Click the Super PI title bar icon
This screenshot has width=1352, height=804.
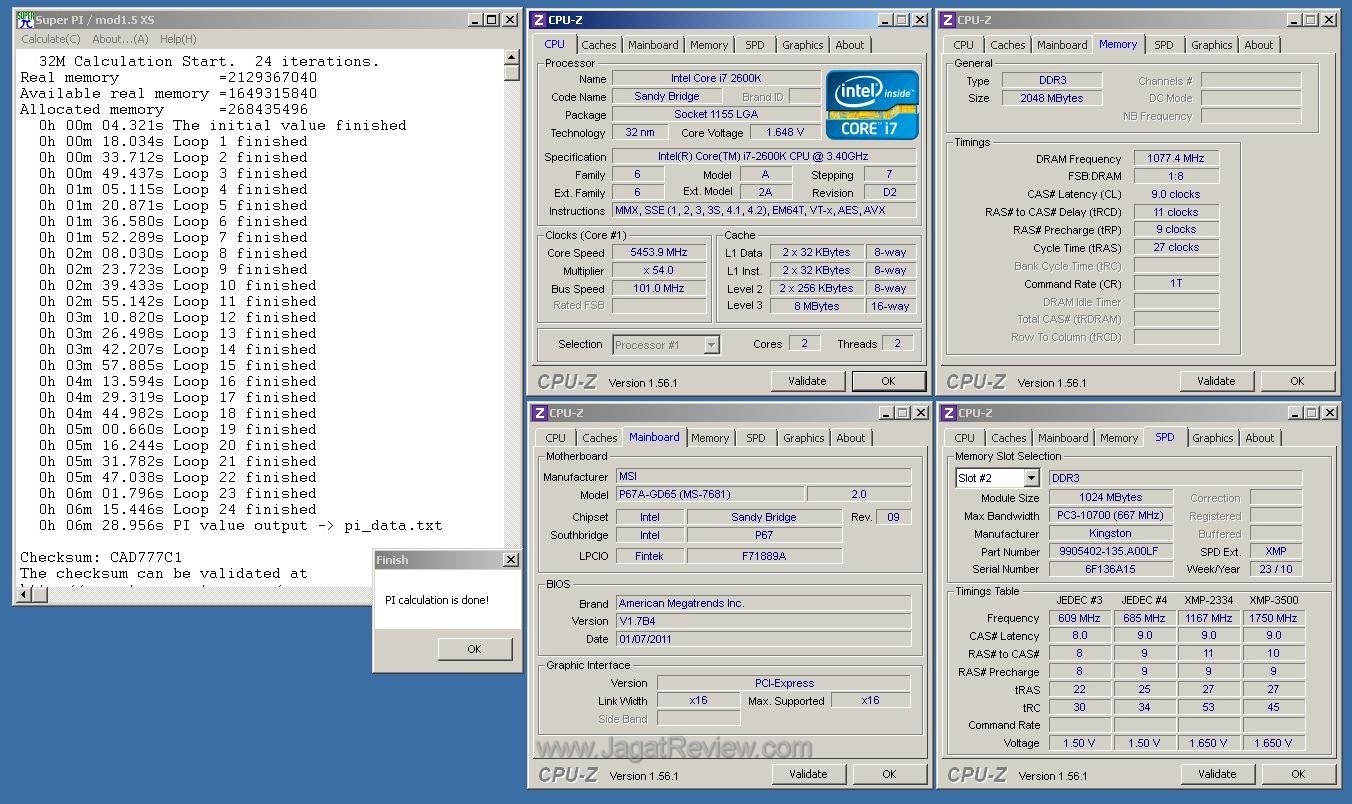pyautogui.click(x=26, y=19)
